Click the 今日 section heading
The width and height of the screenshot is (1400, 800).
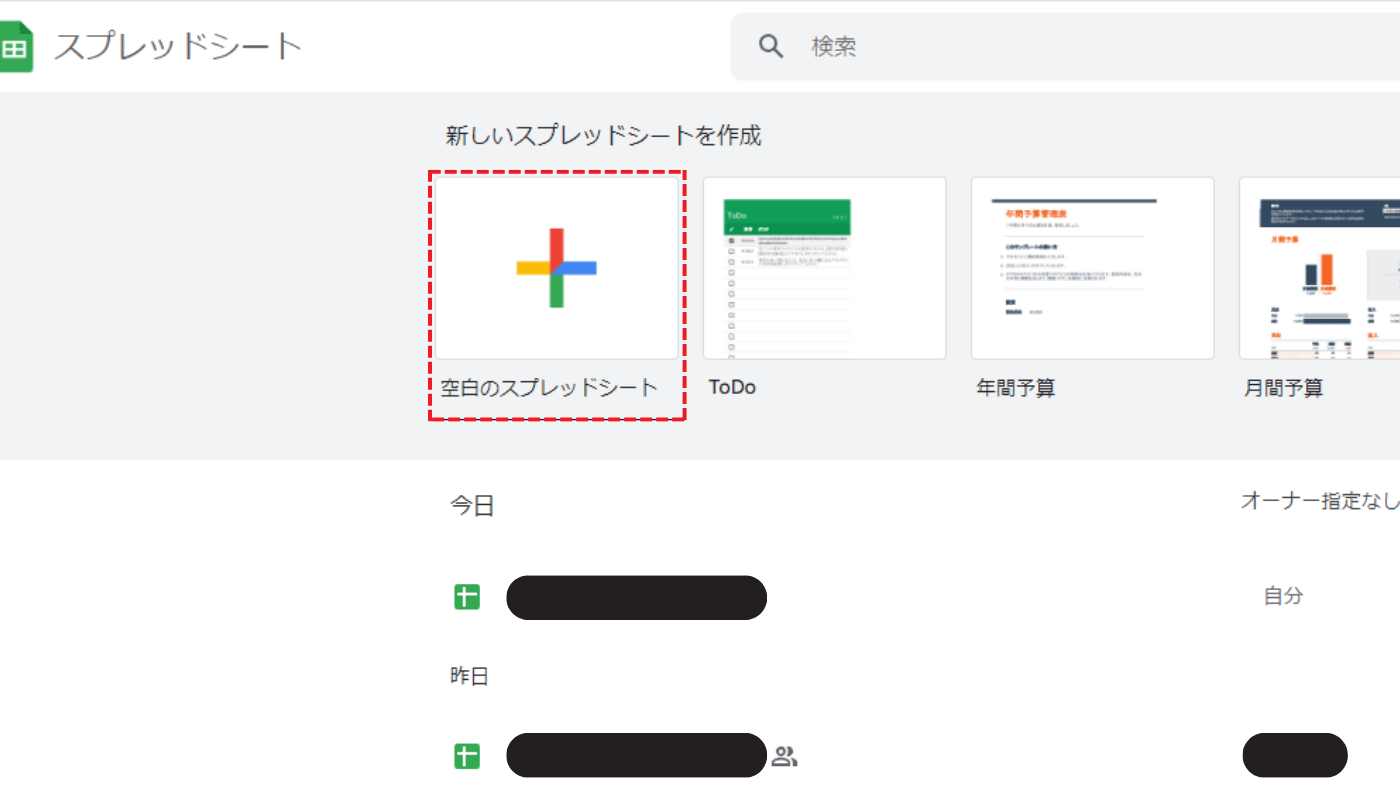(472, 506)
